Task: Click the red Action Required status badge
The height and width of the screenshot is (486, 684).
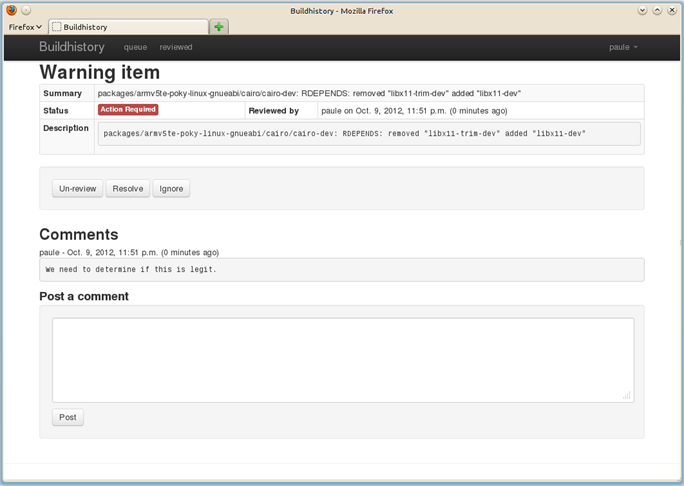Action: pyautogui.click(x=128, y=109)
